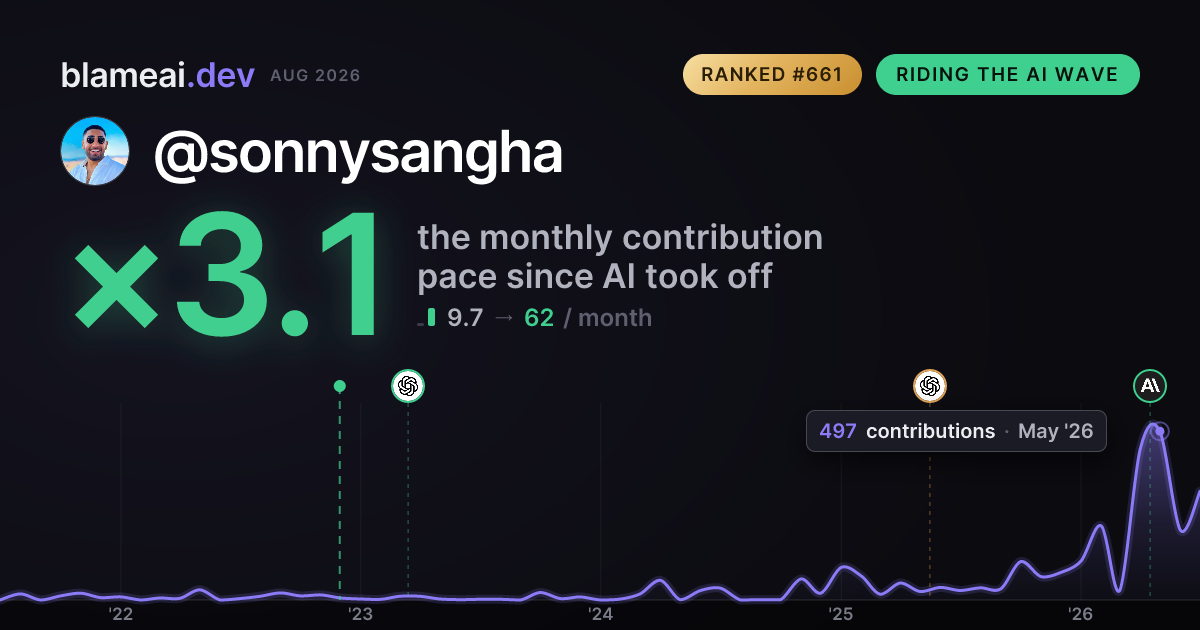Viewport: 1200px width, 630px height.
Task: Click the green dot timeline marker
Action: pyautogui.click(x=340, y=386)
